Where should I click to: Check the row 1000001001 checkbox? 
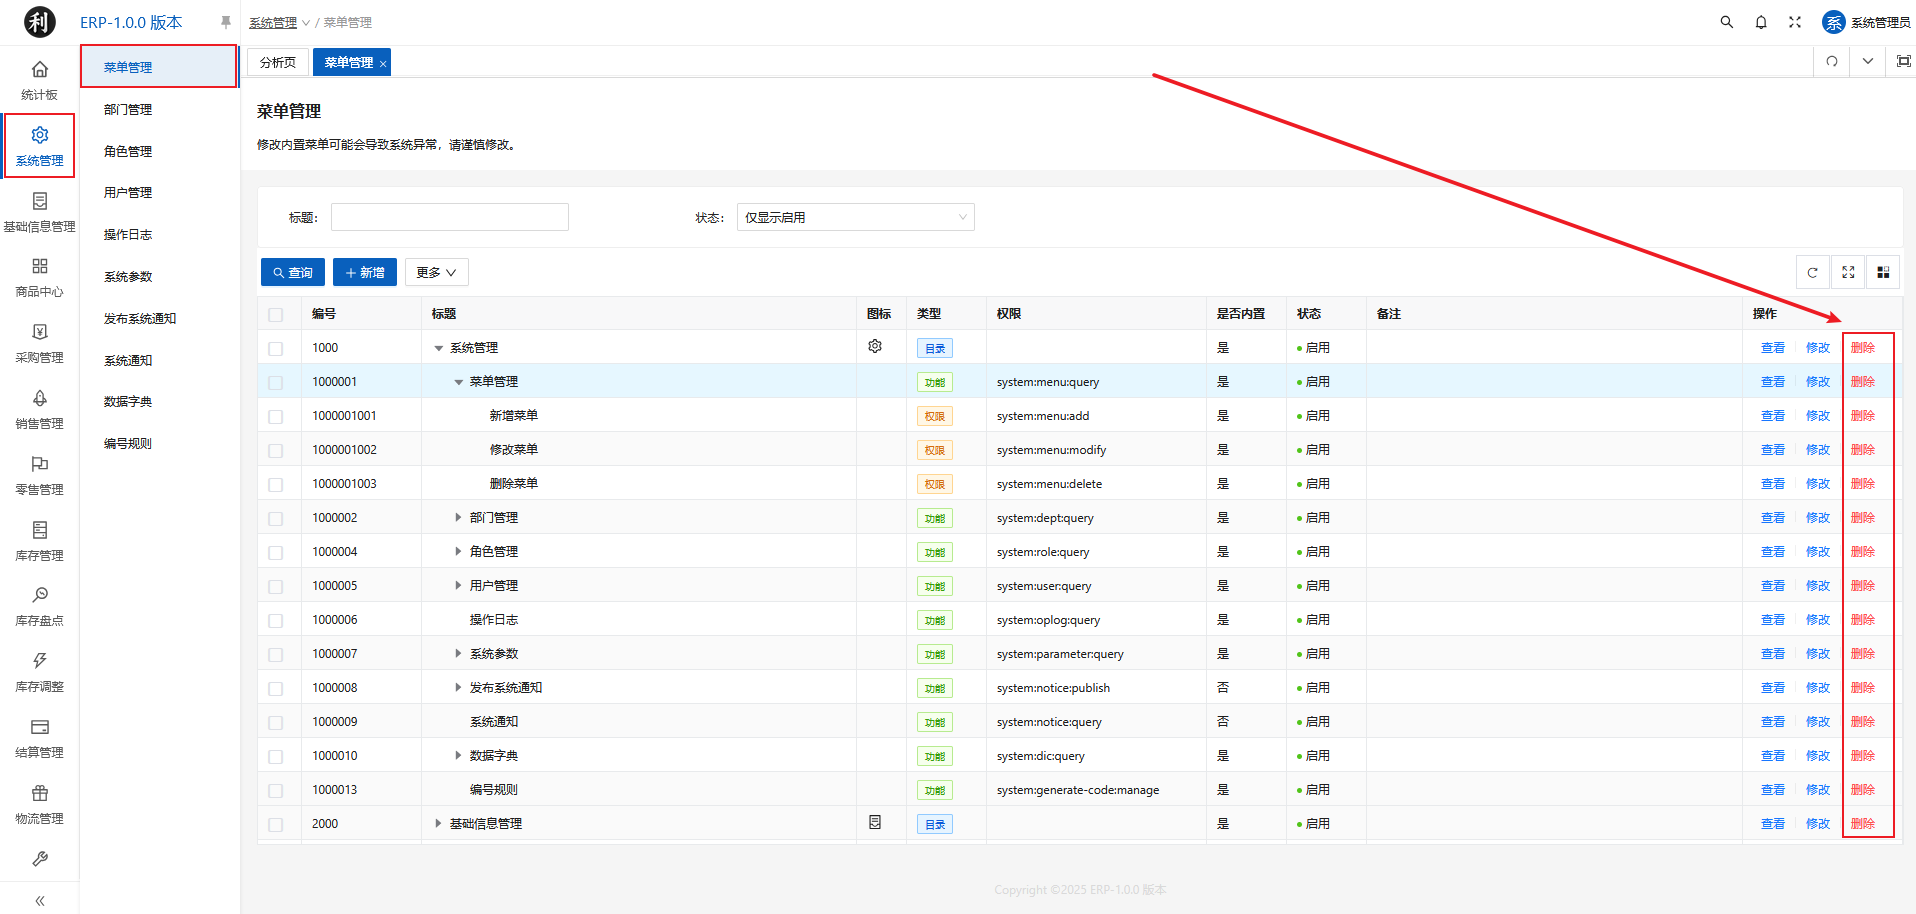276,417
